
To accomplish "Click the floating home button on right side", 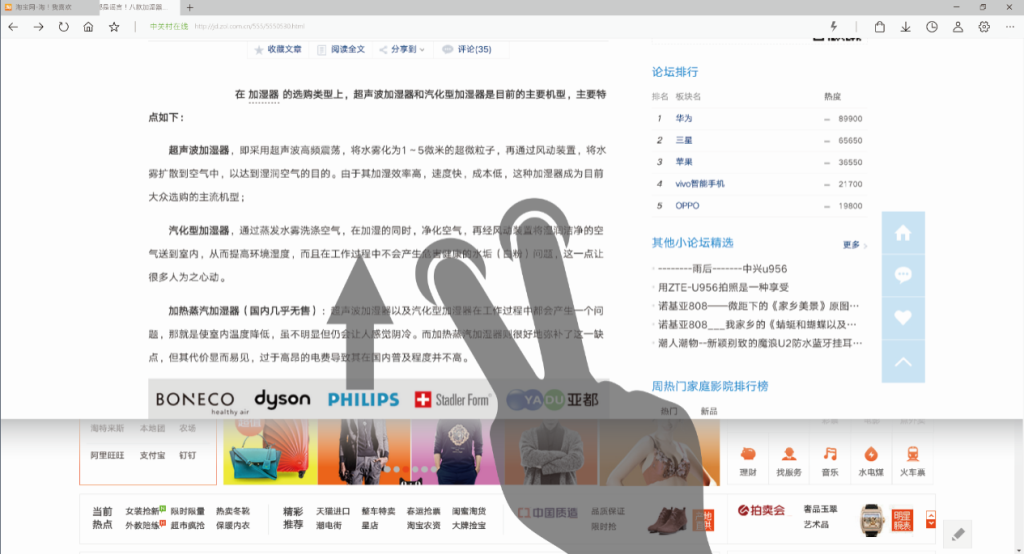I will point(903,233).
